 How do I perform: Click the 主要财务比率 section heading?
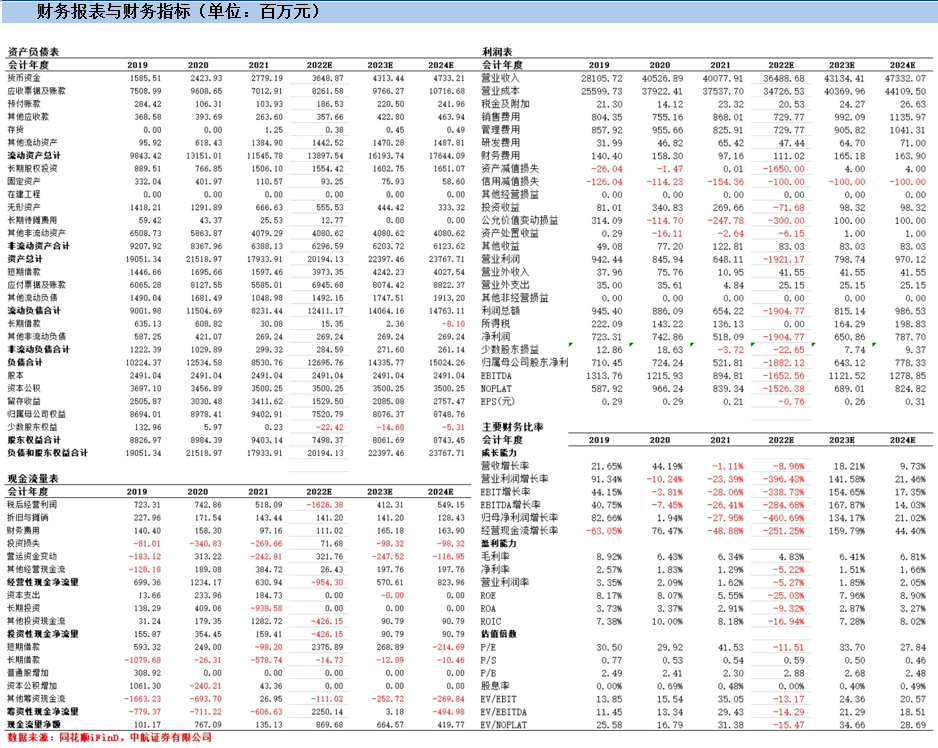coord(513,427)
